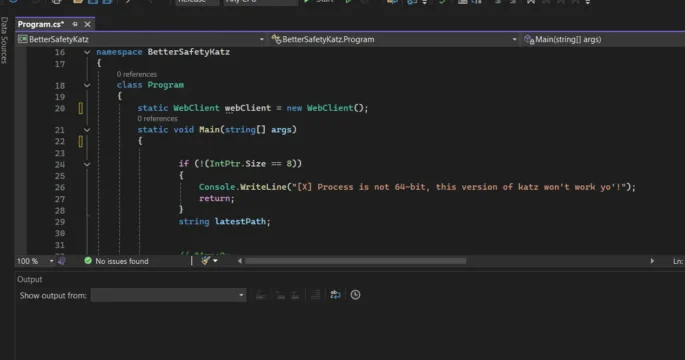685x360 pixels.
Task: Click line number 16 in the gutter
Action: click(x=60, y=52)
